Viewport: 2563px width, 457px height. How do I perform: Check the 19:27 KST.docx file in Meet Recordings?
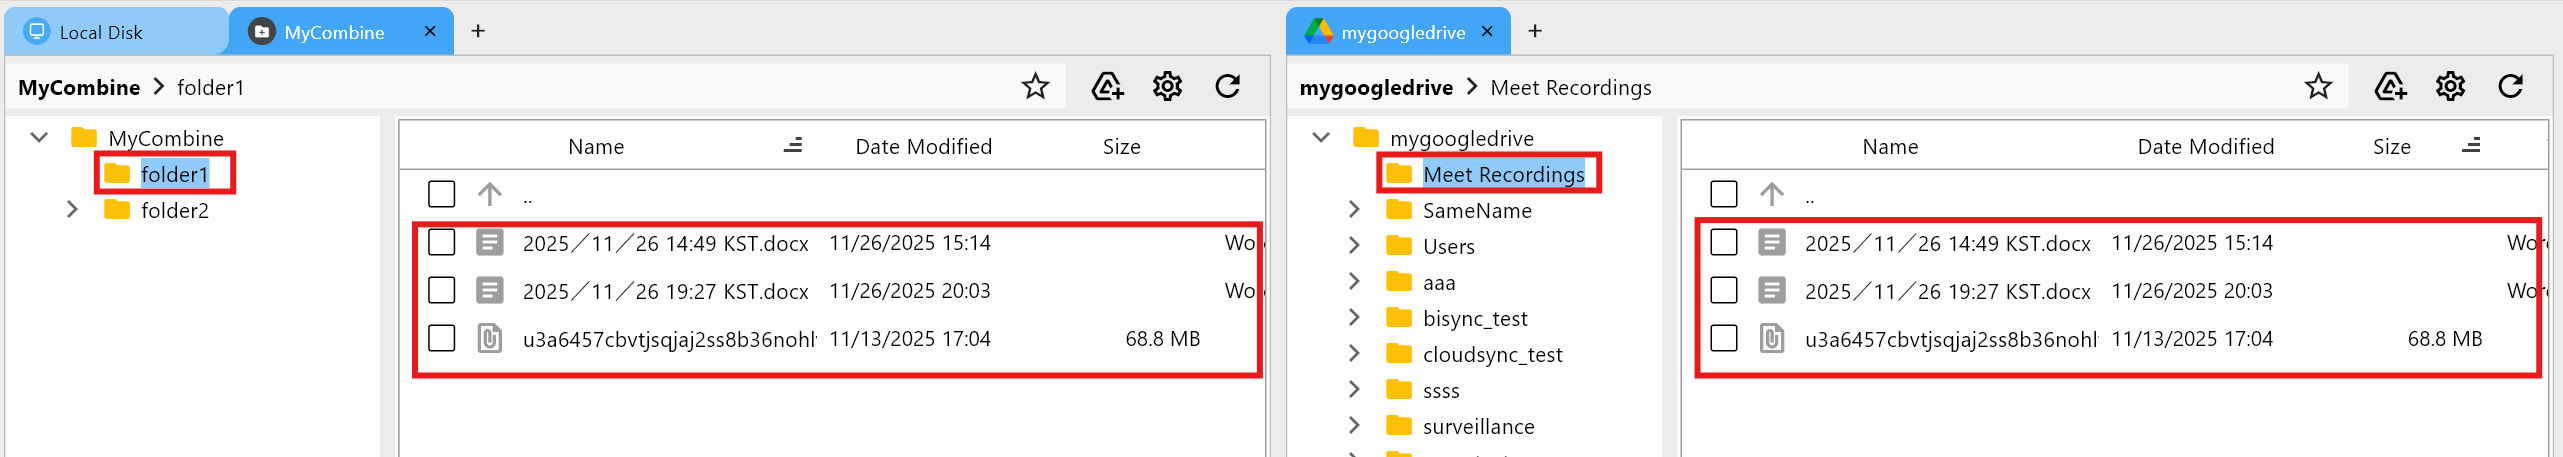[1723, 291]
